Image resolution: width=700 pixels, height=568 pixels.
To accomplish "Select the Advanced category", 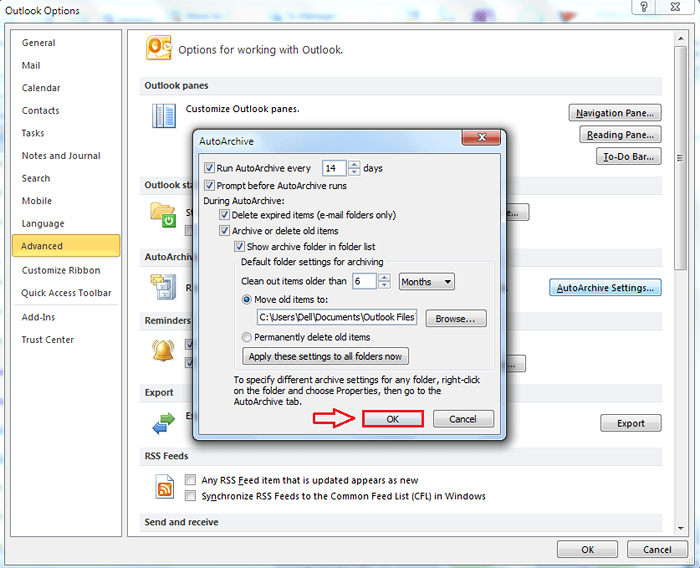I will pos(66,246).
